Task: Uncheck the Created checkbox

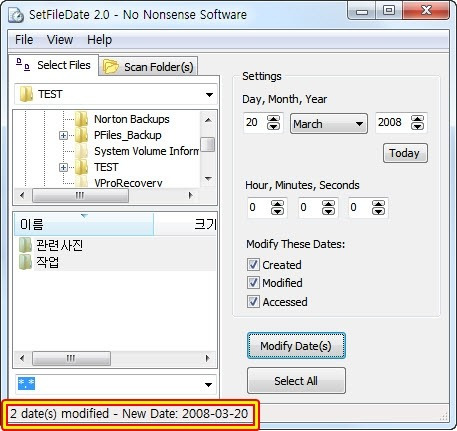Action: tap(253, 265)
